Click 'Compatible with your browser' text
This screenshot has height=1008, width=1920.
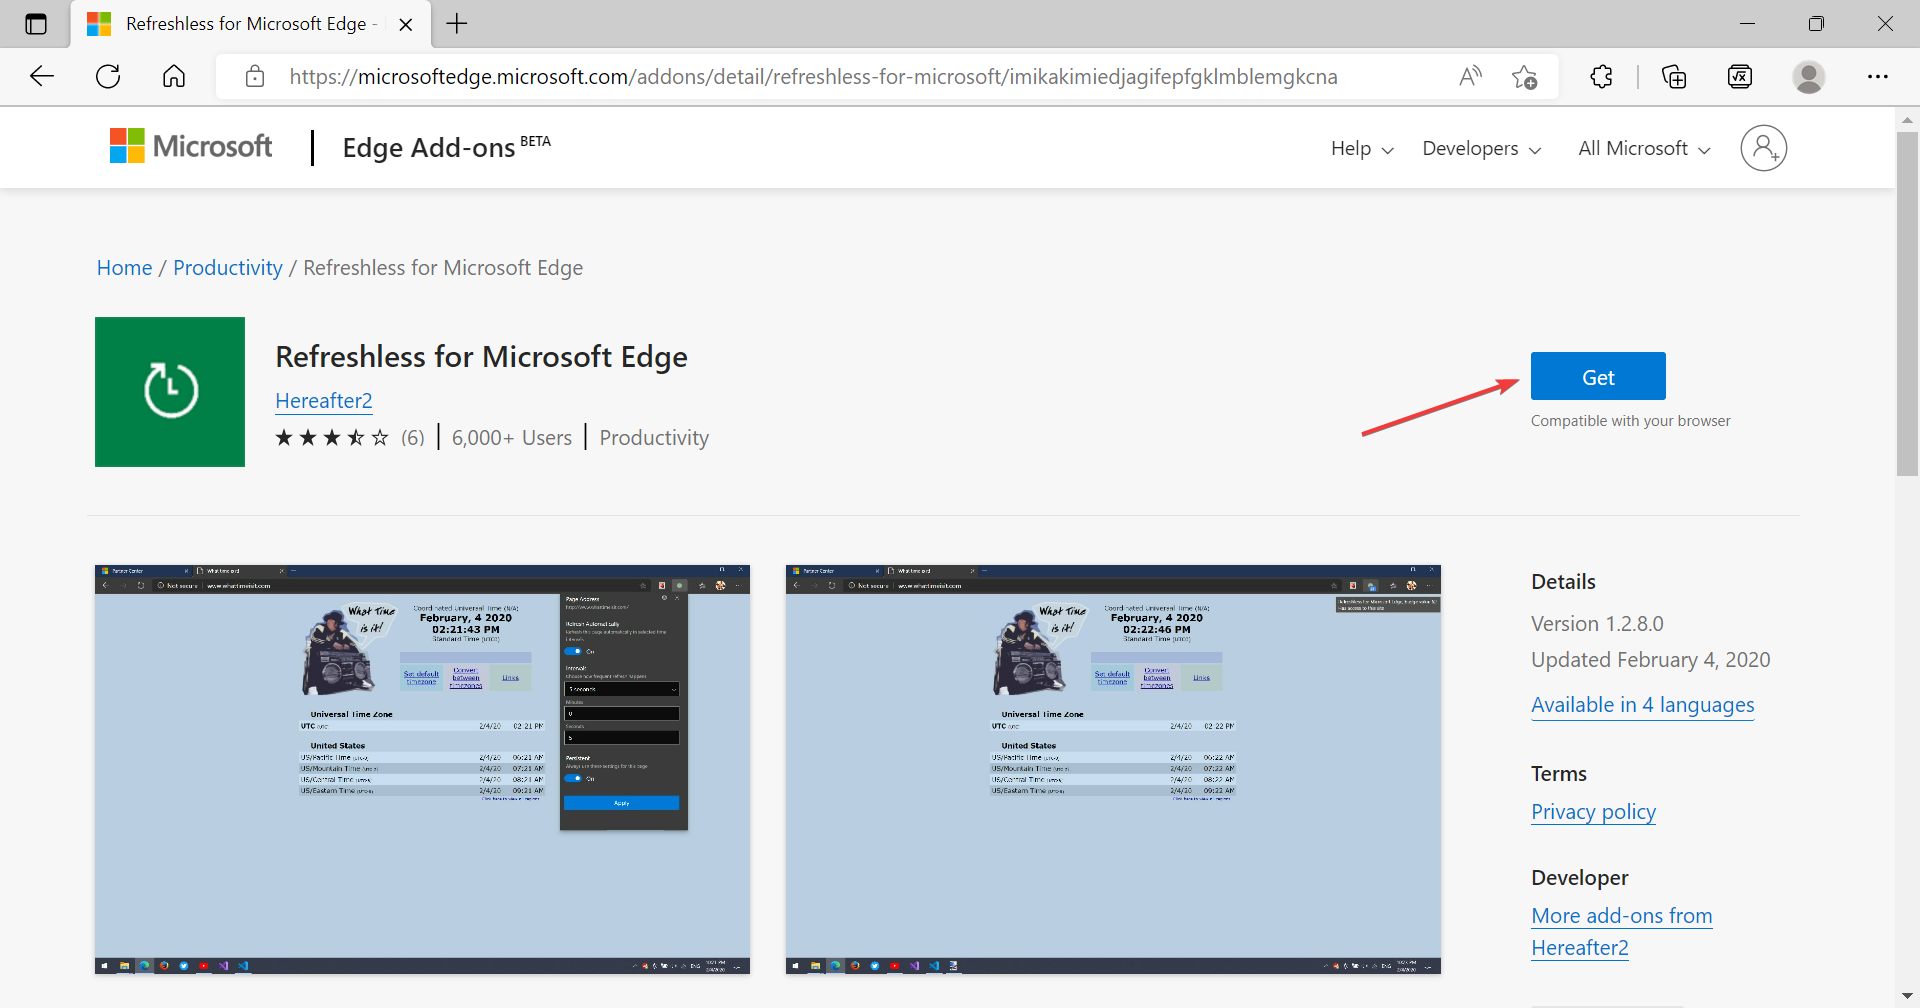1631,421
